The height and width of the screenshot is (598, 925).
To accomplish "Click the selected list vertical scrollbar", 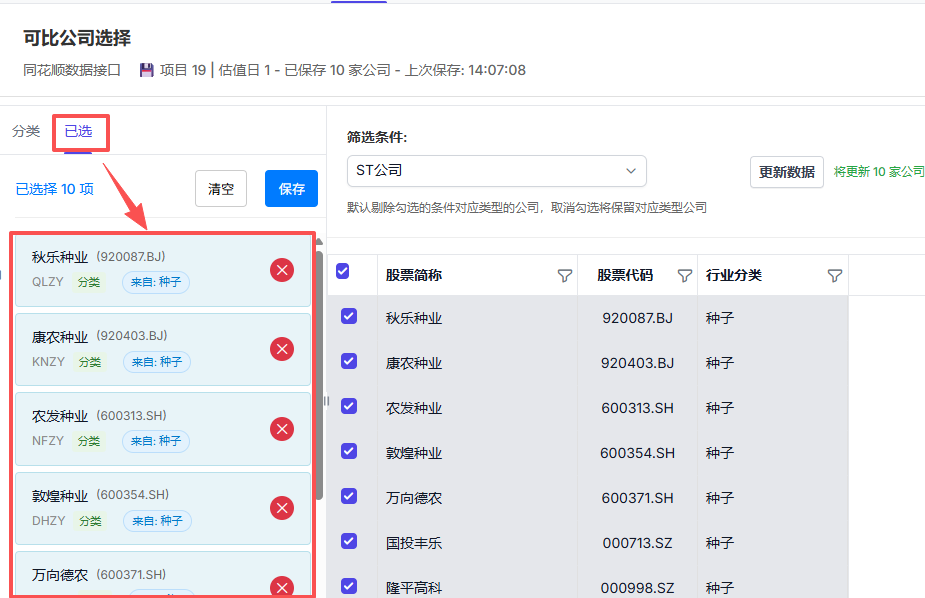I will (x=319, y=375).
